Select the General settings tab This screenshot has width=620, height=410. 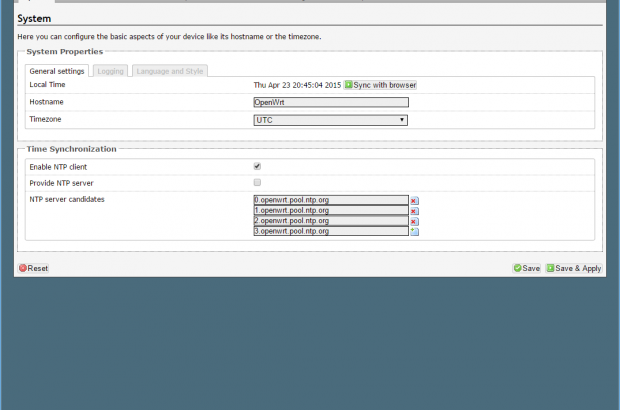(x=57, y=71)
